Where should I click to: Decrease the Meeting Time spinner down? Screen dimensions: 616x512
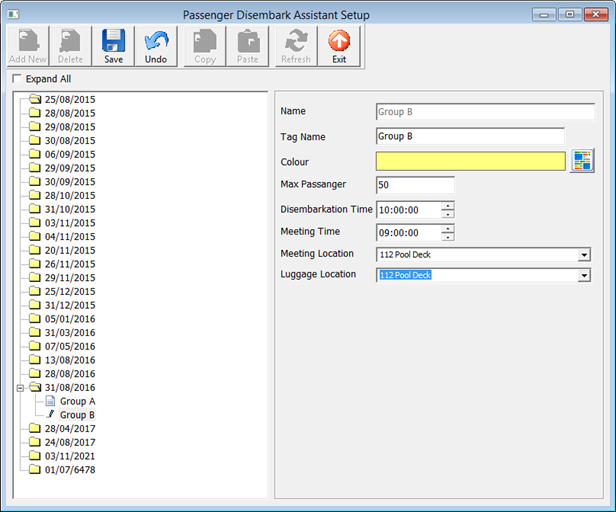(448, 237)
